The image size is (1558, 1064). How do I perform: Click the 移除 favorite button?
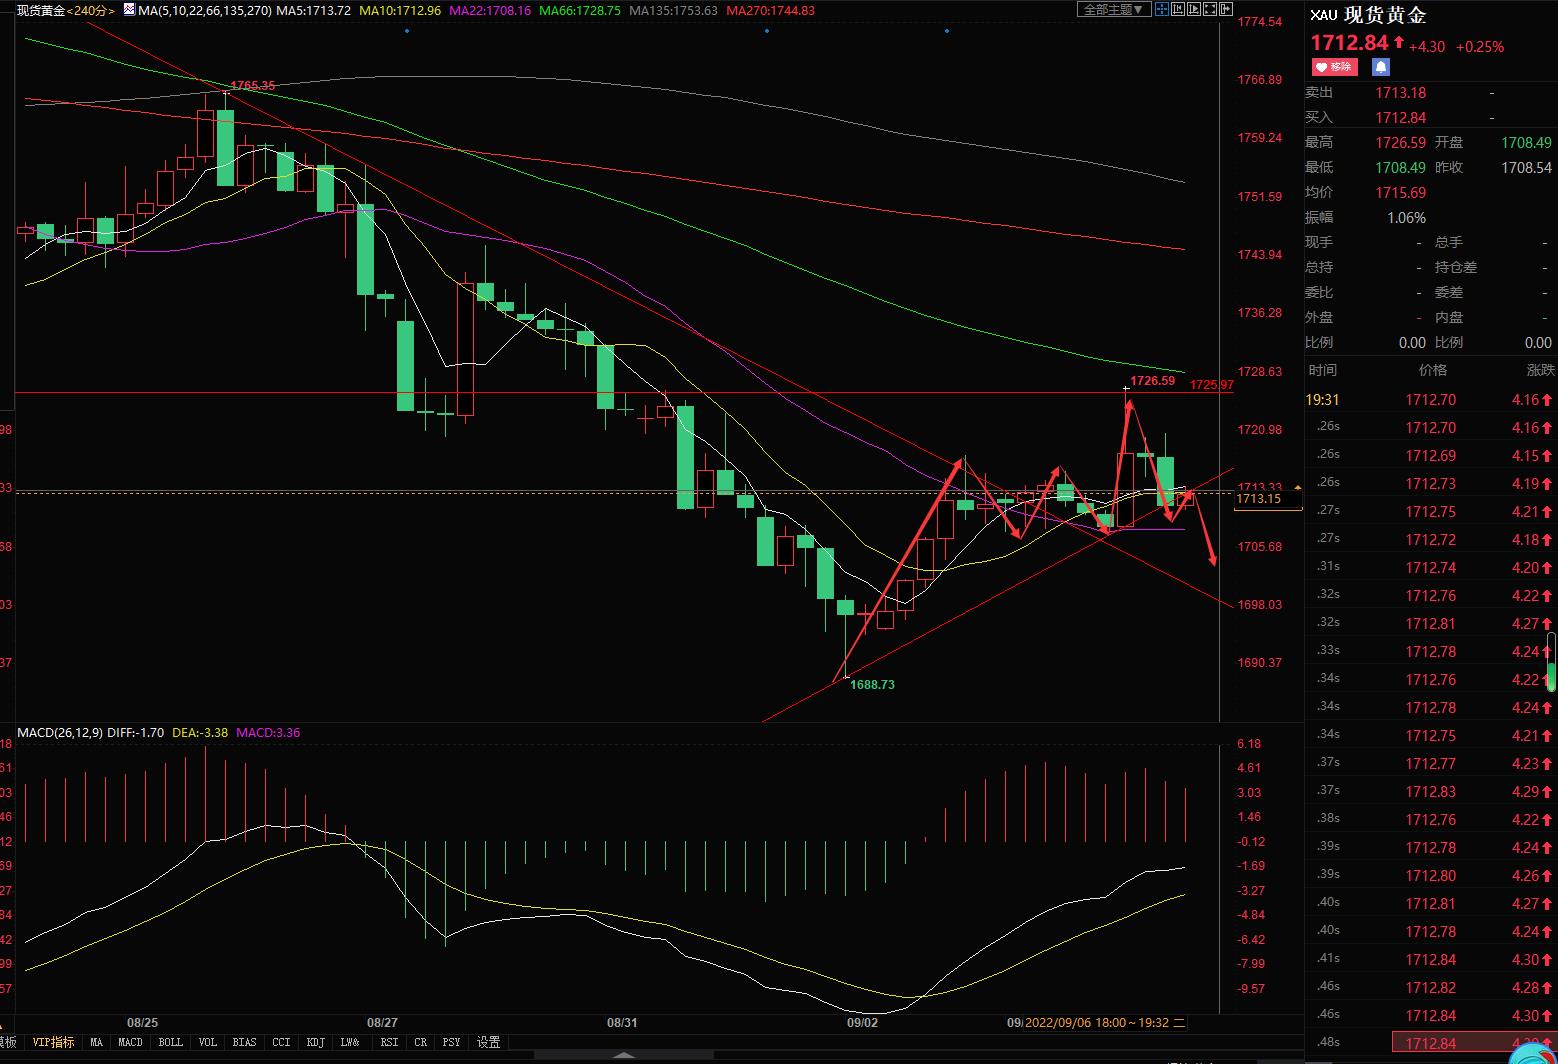[1335, 67]
